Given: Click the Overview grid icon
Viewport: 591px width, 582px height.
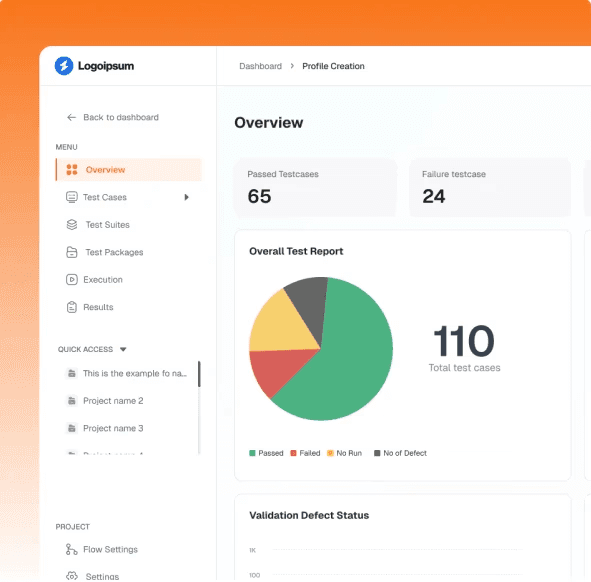Looking at the screenshot, I should (x=72, y=170).
